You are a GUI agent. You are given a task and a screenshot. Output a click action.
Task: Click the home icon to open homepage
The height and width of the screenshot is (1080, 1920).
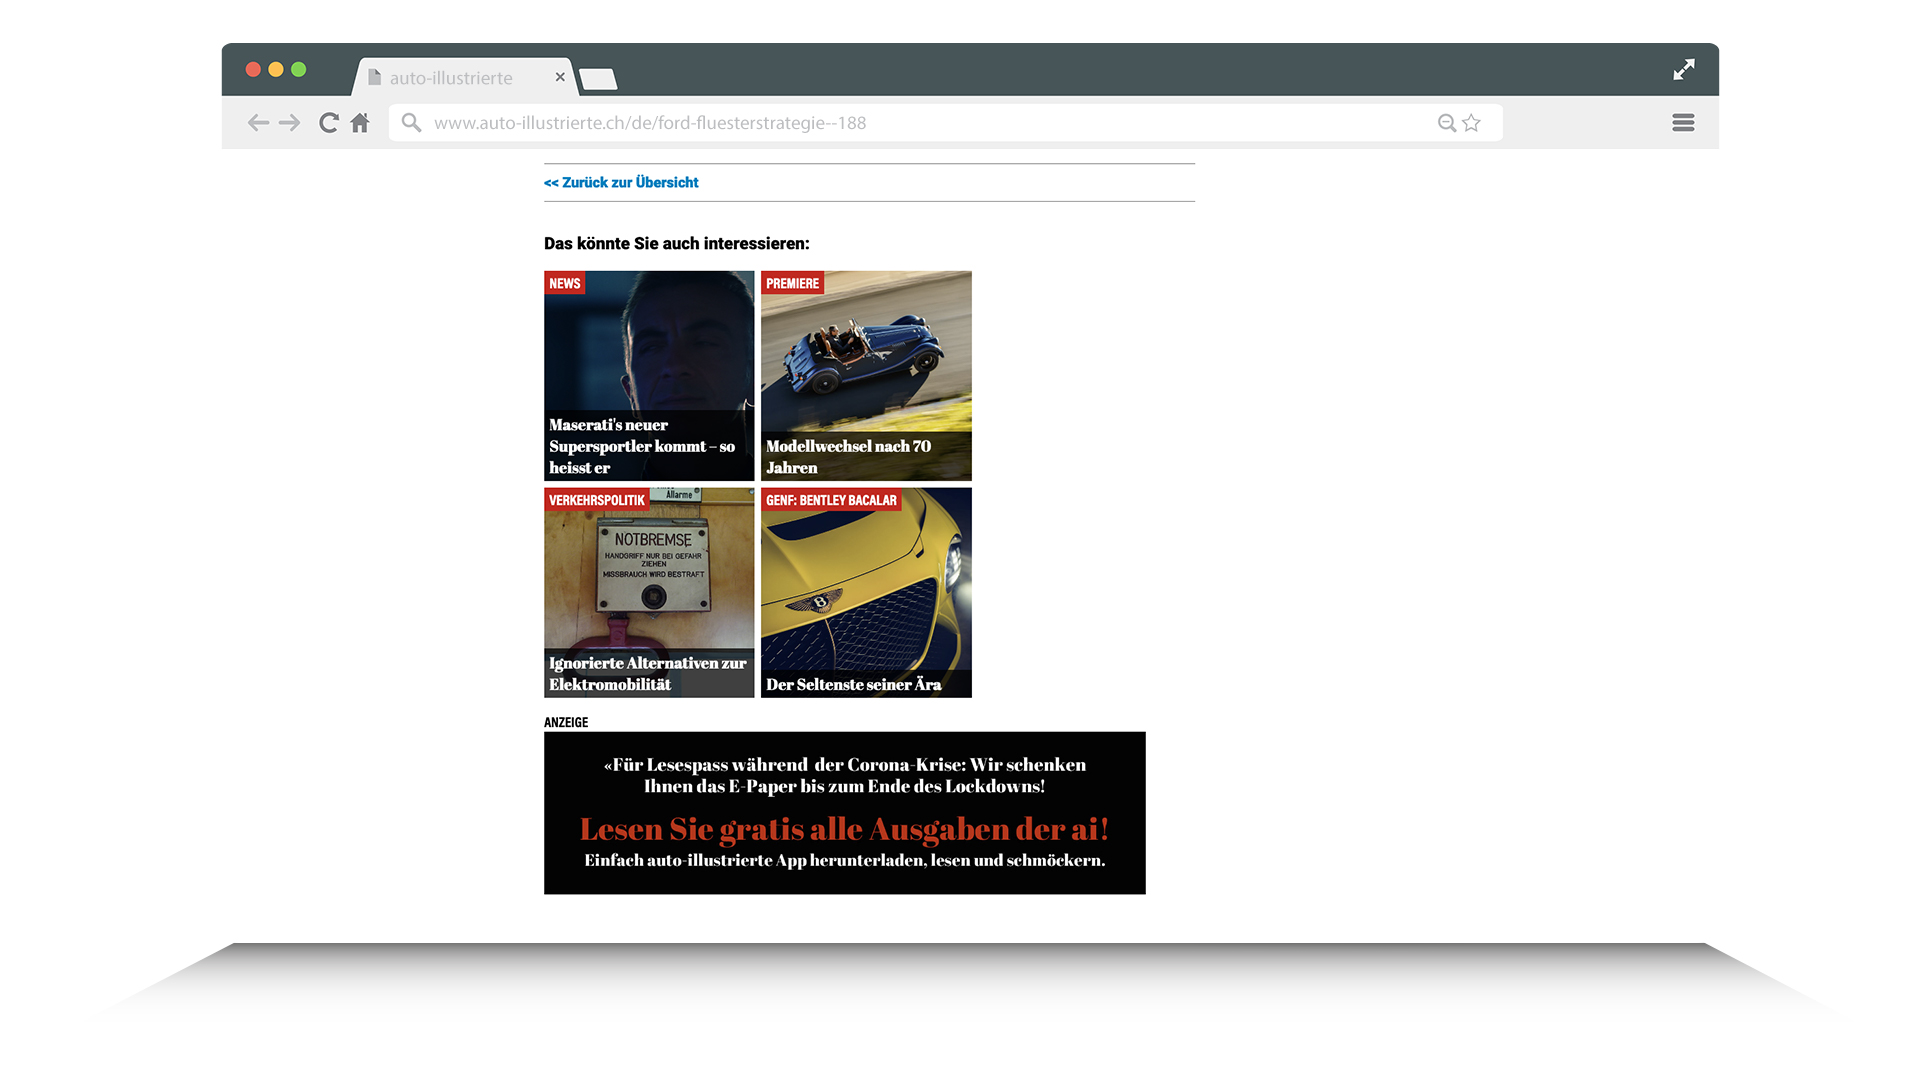[x=360, y=122]
